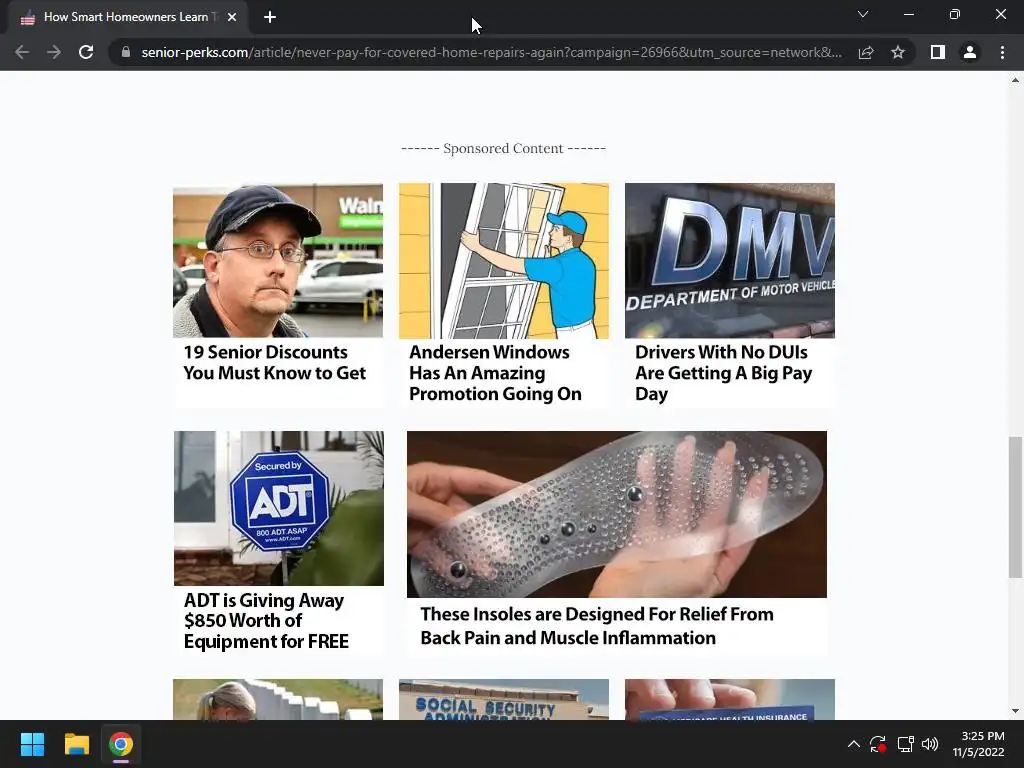Open 'ADT is Giving Away $850' headline
This screenshot has height=768, width=1024.
266,620
